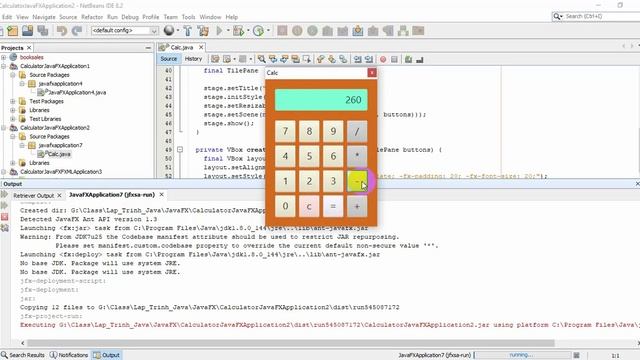Click the Settings icon in Output sidebar
Viewport: 640px width, 360px height.
[x=4, y=228]
